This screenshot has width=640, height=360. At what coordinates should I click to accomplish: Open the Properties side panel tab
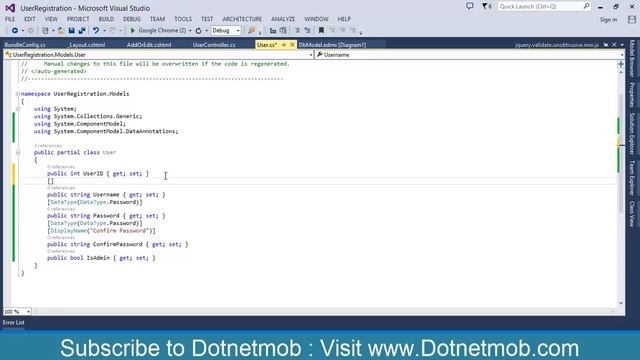coord(632,95)
